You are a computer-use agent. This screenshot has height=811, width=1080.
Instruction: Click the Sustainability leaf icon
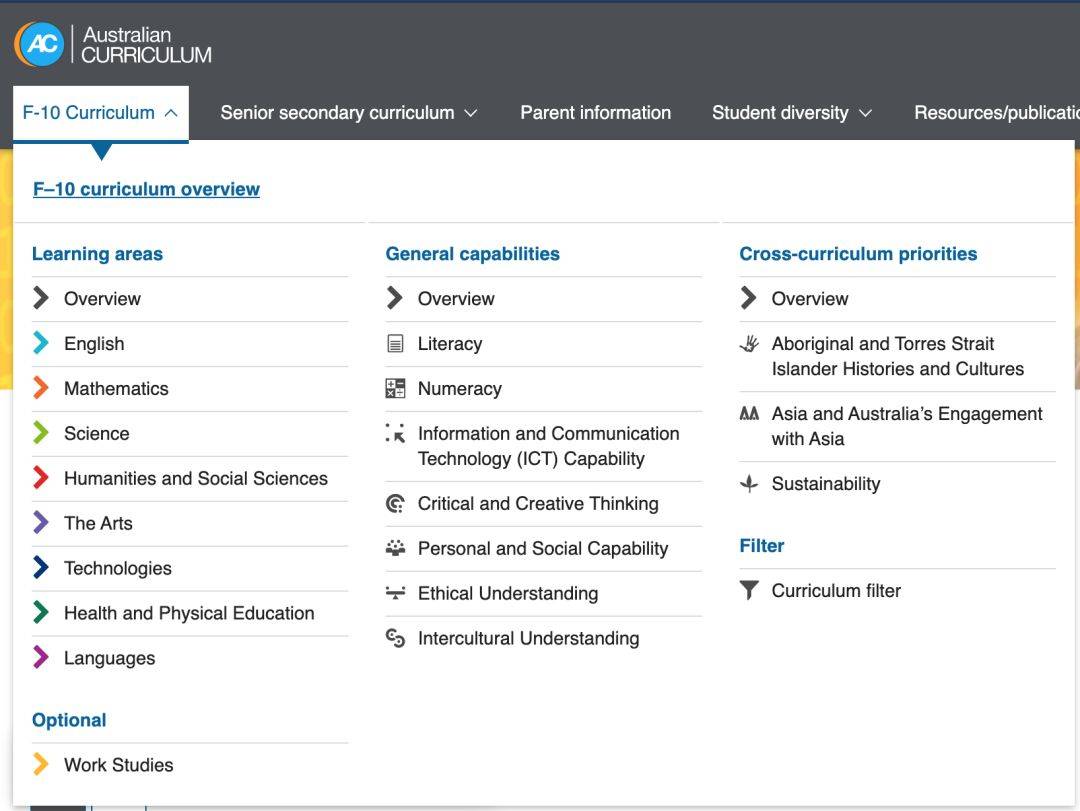tap(749, 484)
